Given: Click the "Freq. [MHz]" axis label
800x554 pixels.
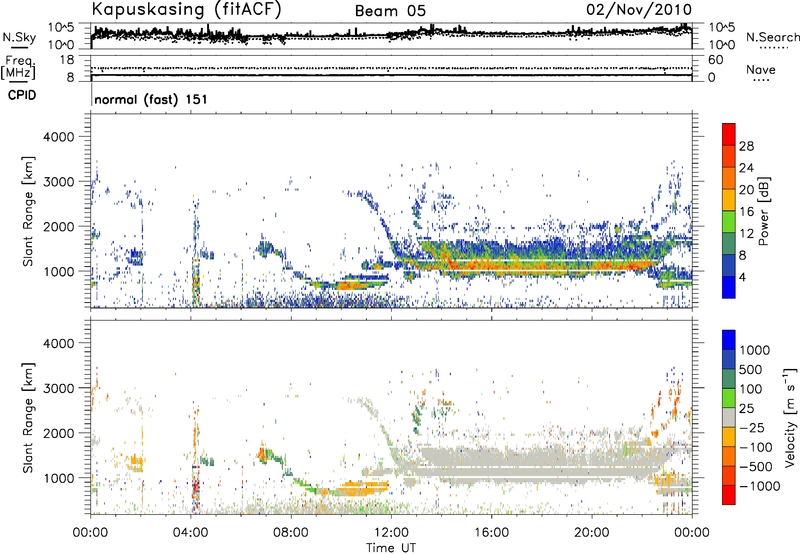Looking at the screenshot, I should (18, 67).
